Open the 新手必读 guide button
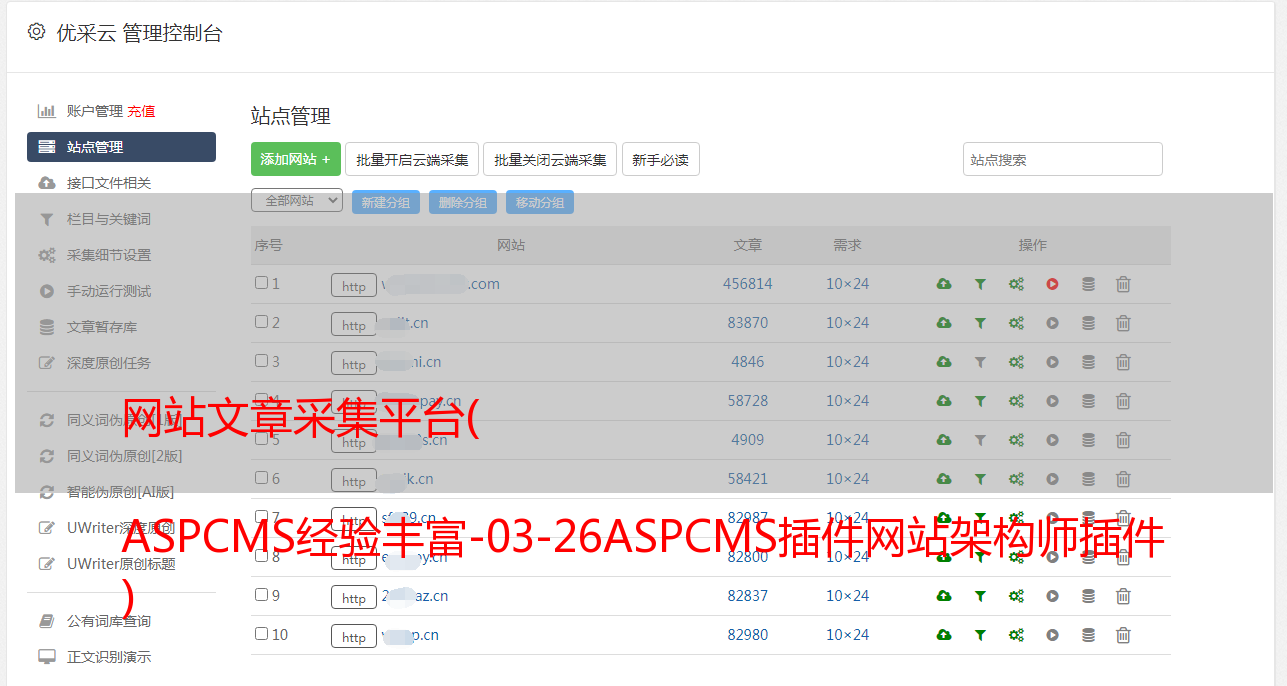 click(x=661, y=159)
